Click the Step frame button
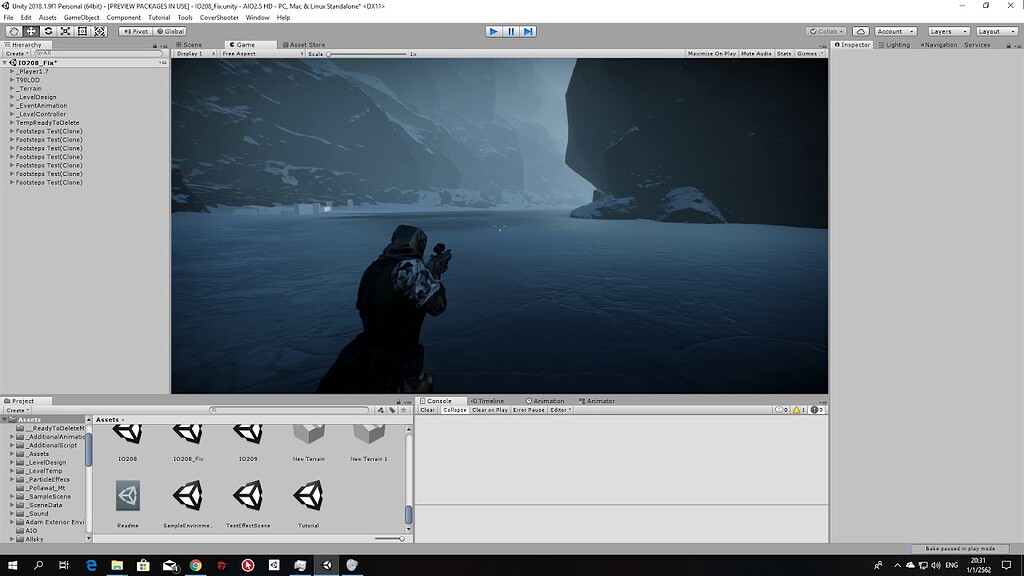The height and width of the screenshot is (576, 1024). (528, 31)
